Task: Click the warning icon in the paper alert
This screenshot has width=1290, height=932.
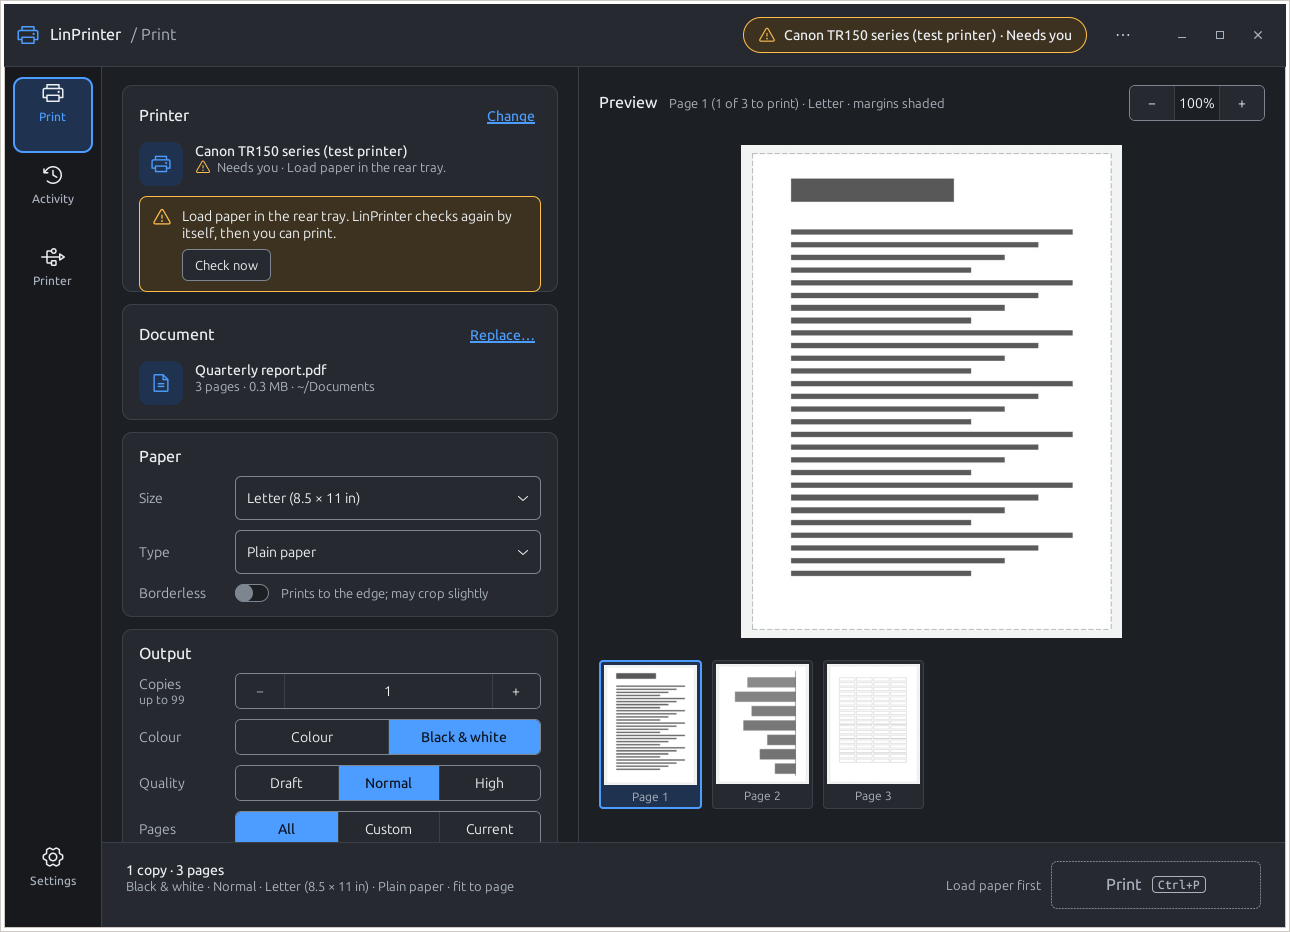Action: (162, 217)
